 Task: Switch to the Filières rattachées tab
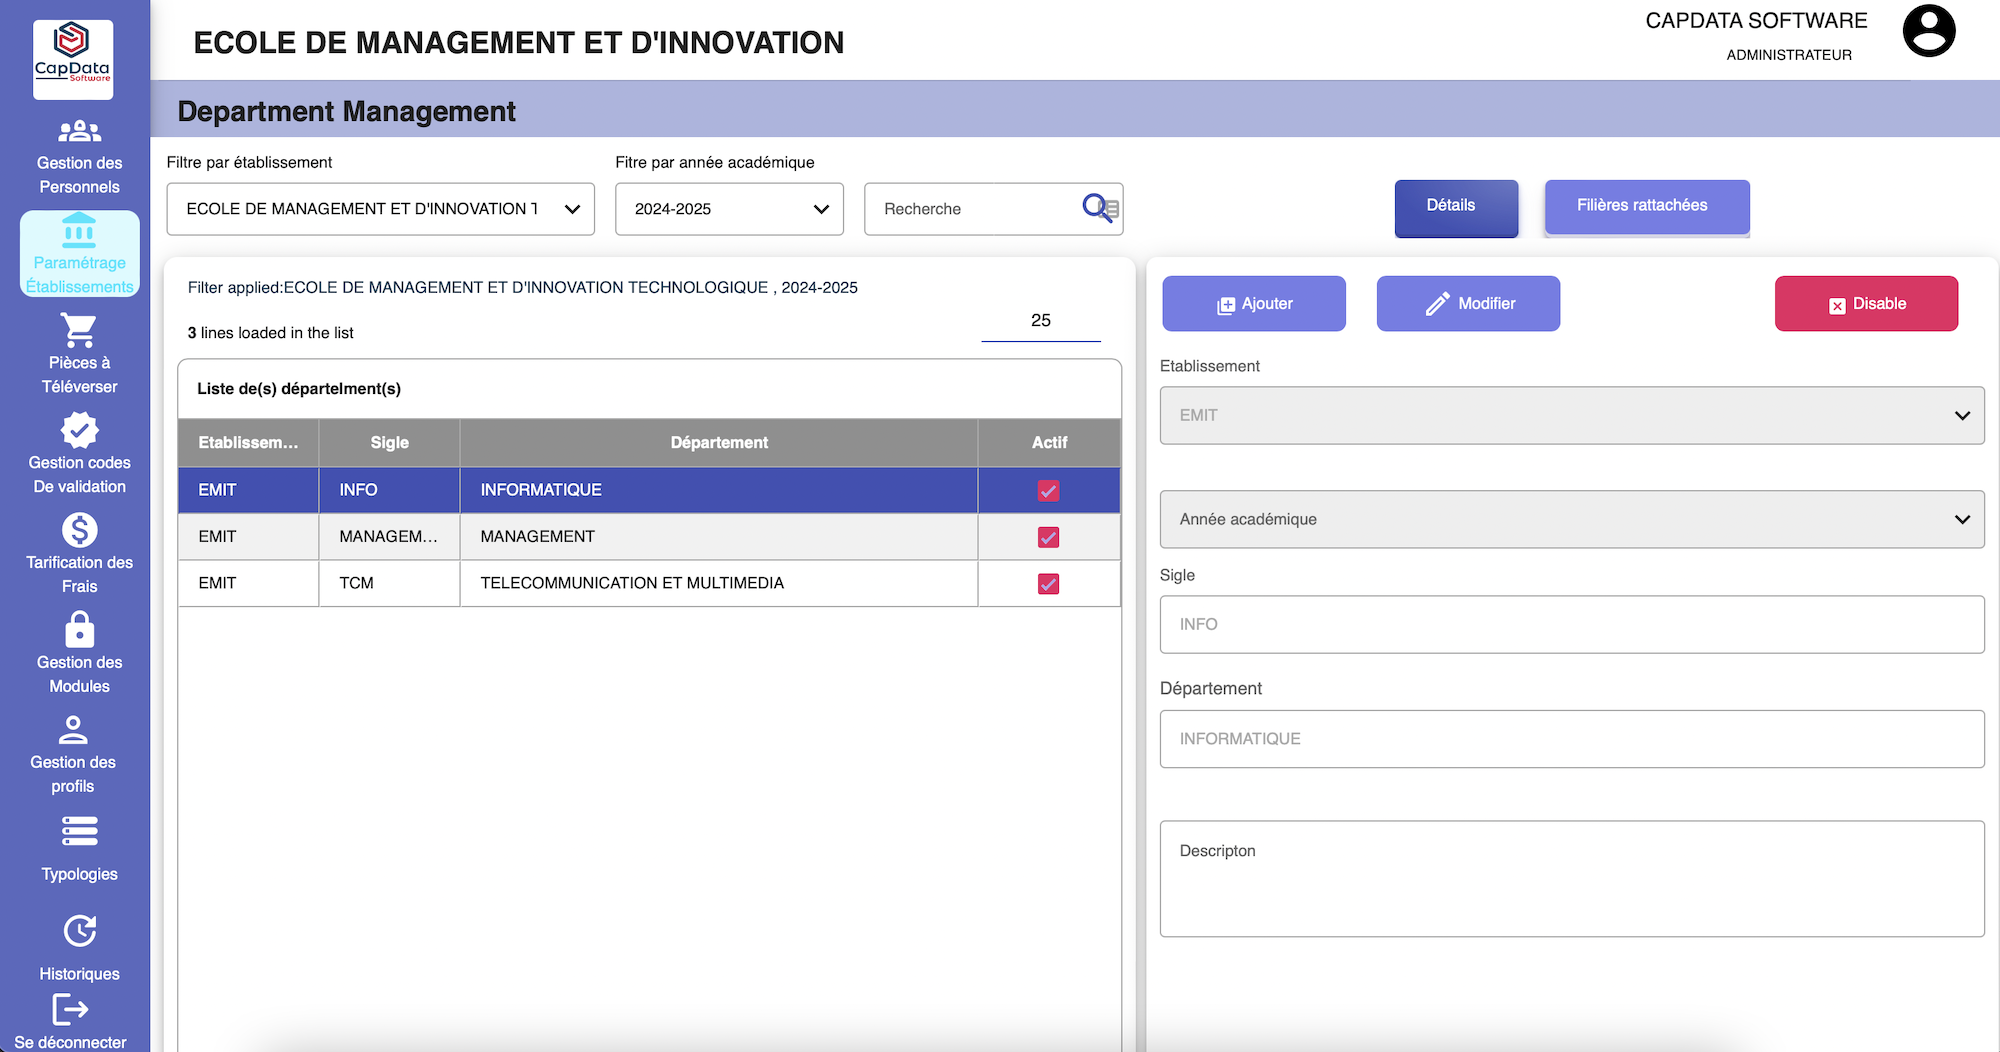coord(1647,207)
